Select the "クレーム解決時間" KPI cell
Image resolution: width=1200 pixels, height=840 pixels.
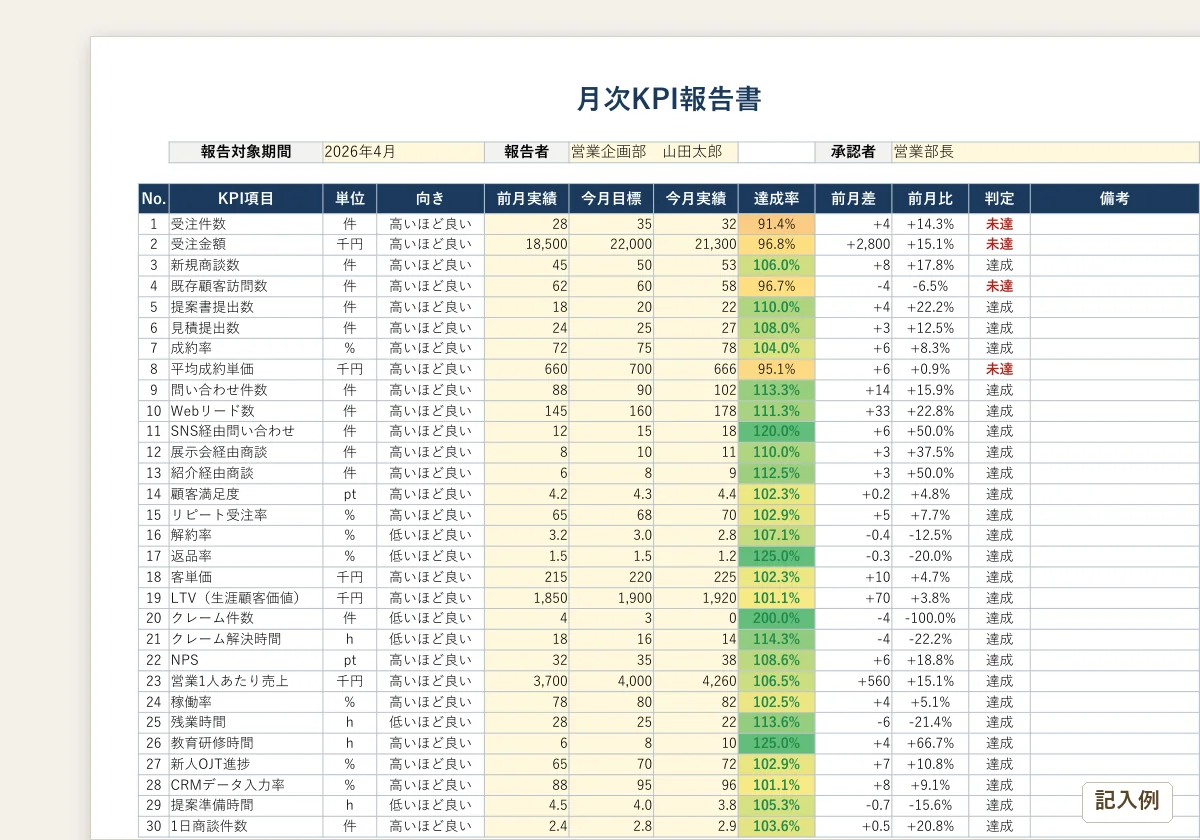coord(246,639)
